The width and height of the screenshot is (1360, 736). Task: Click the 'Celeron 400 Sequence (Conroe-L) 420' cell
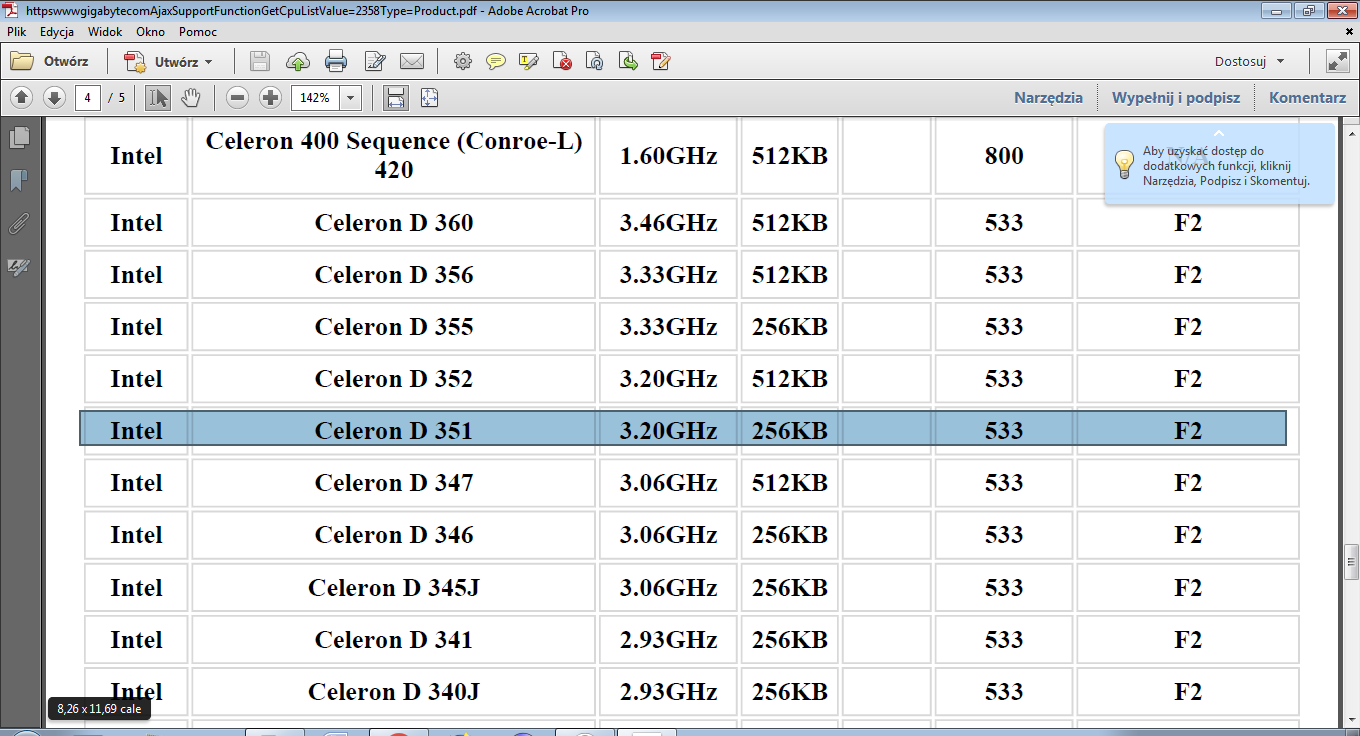394,156
